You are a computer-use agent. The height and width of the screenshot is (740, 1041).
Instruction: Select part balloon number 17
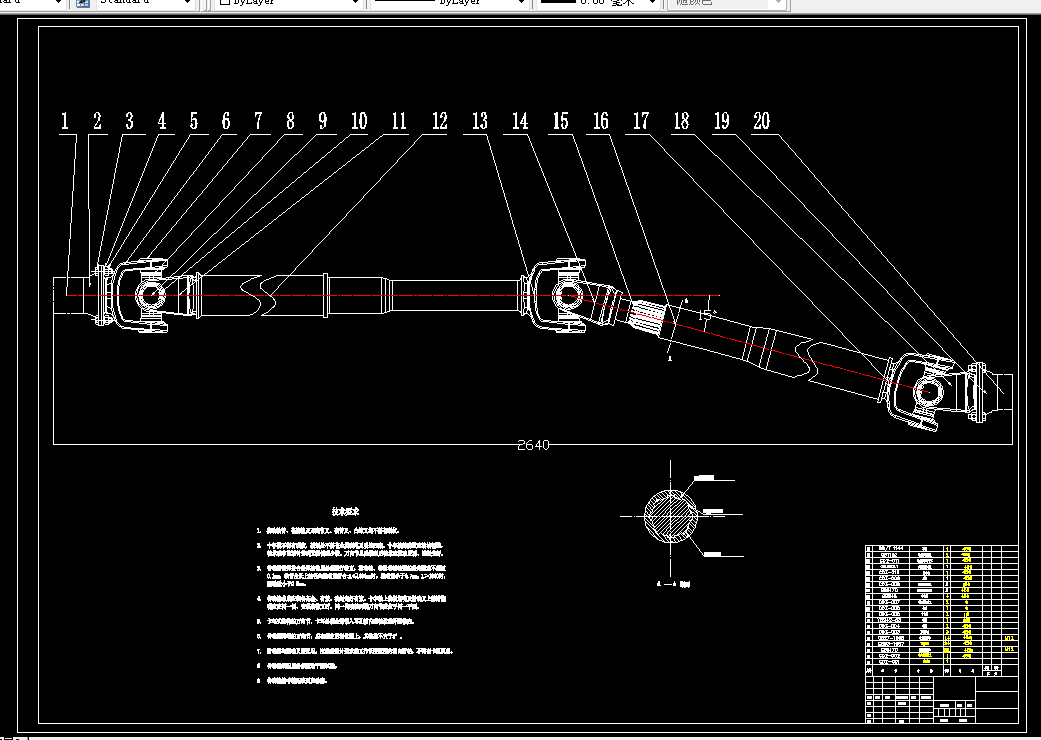[641, 121]
